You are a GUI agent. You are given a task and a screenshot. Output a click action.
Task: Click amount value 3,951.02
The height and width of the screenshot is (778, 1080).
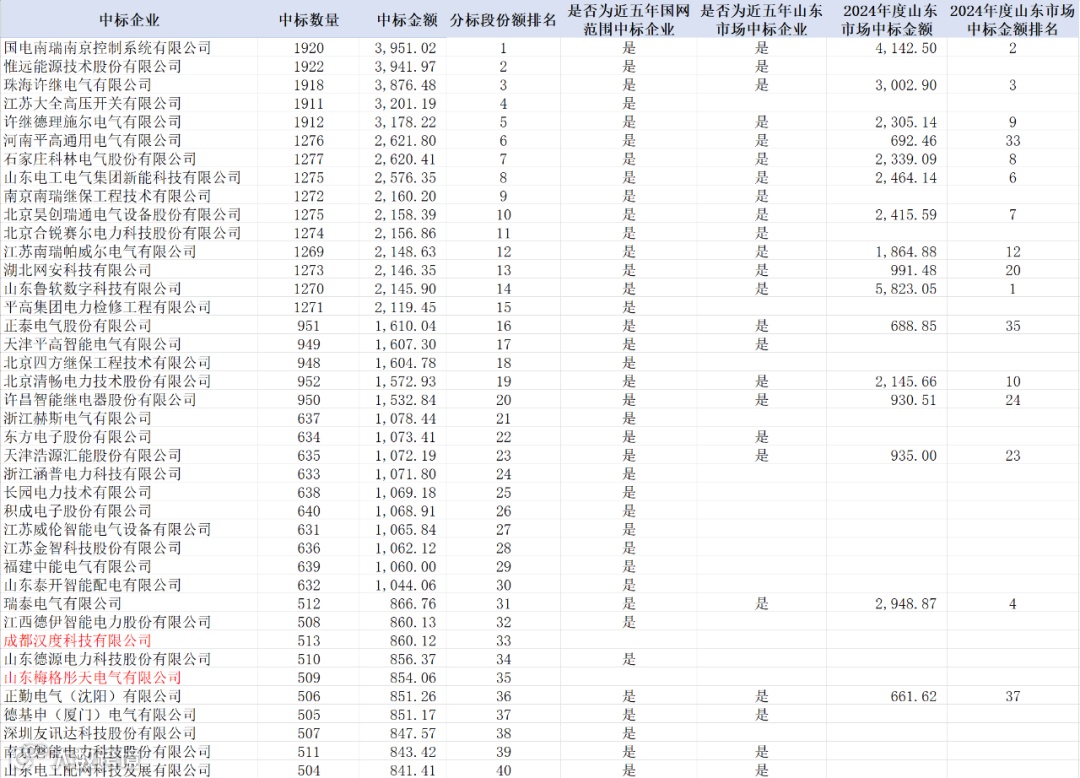point(405,48)
